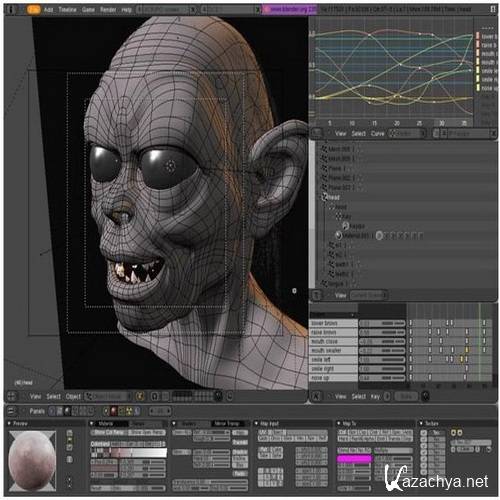Image resolution: width=500 pixels, height=500 pixels.
Task: Click the action editor window type icon
Action: point(316,396)
